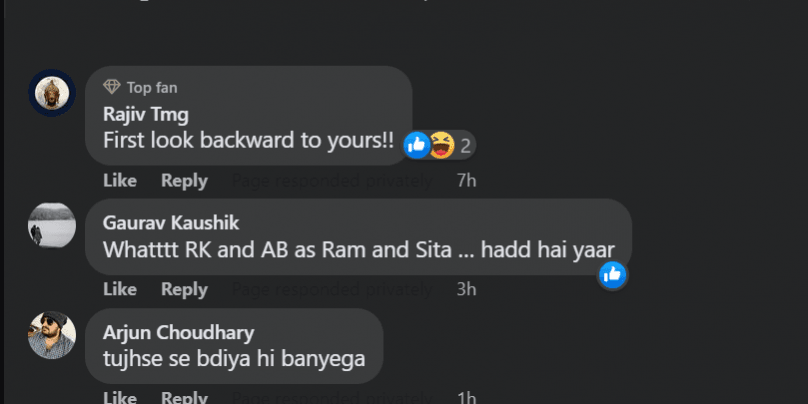Reply to Gaurav Kaushik's comment
This screenshot has width=808, height=404.
coord(184,289)
